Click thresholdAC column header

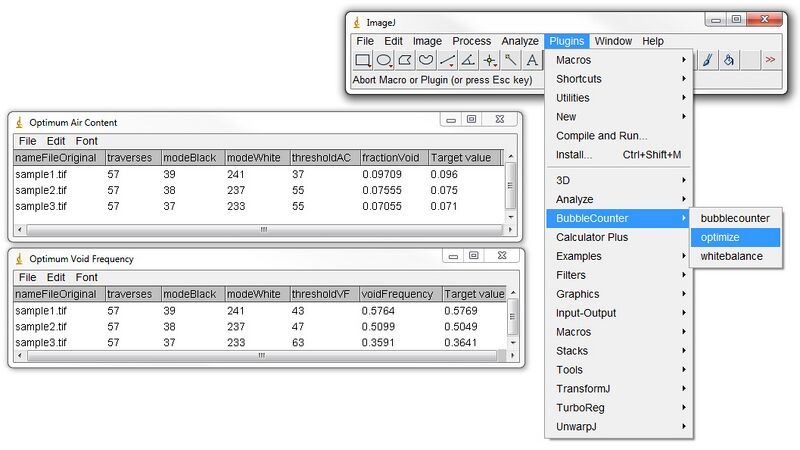click(x=324, y=158)
